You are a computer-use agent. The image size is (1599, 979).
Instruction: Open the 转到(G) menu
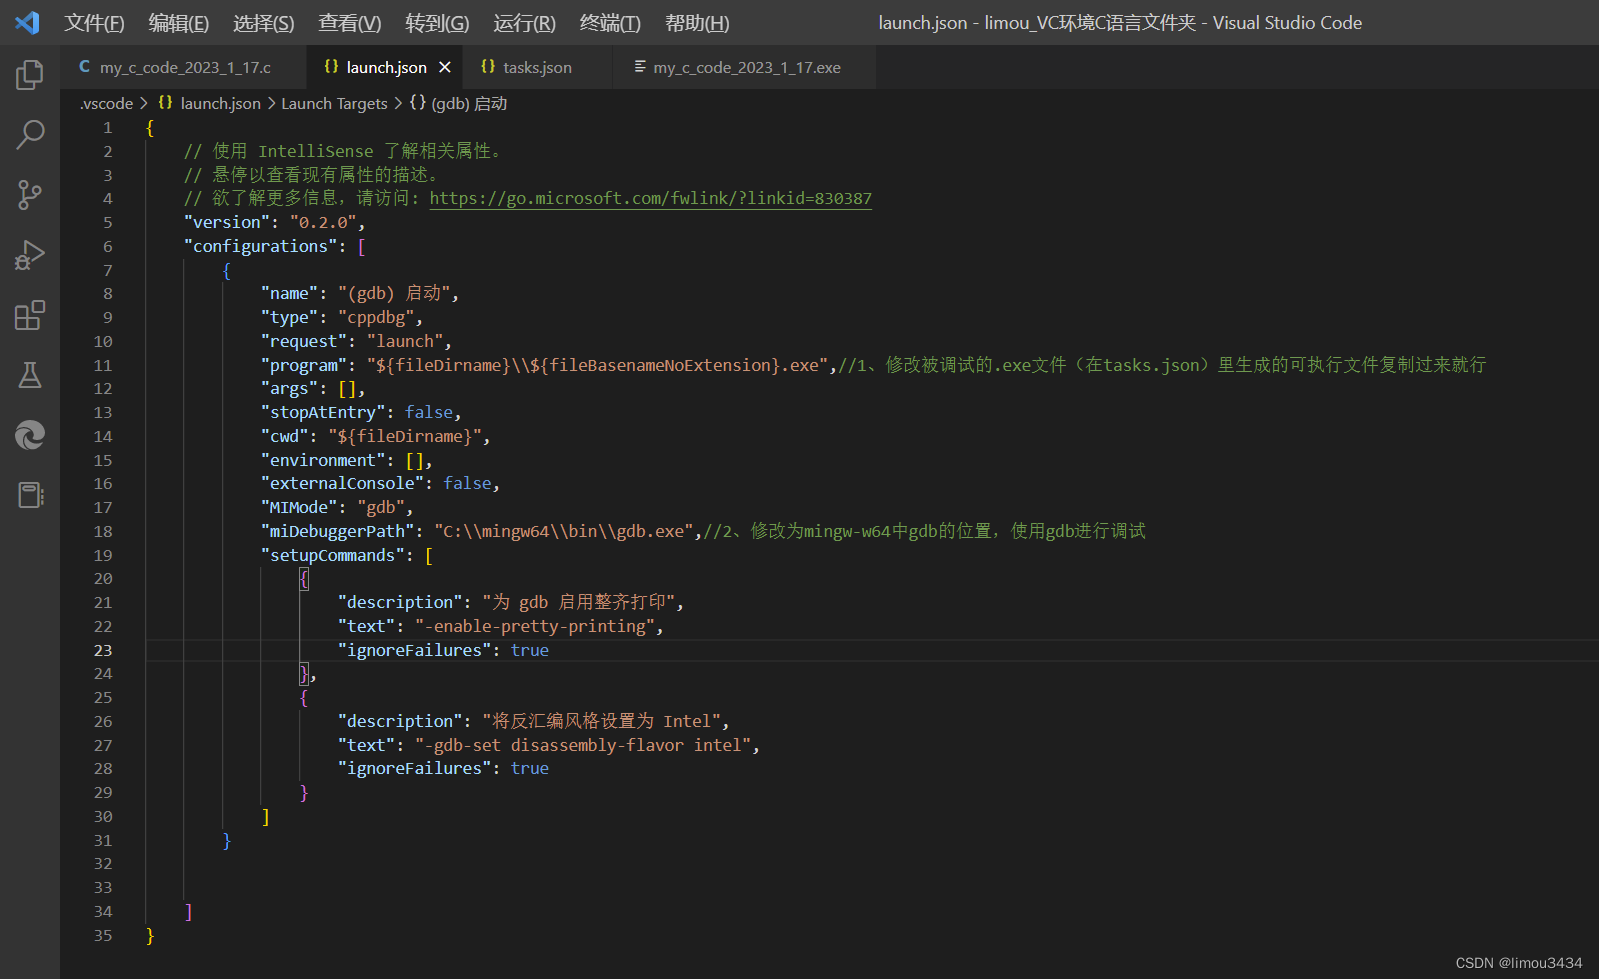[437, 23]
